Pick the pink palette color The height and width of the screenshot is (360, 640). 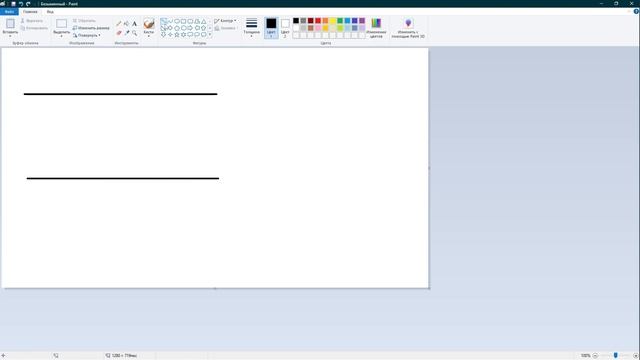coord(318,28)
